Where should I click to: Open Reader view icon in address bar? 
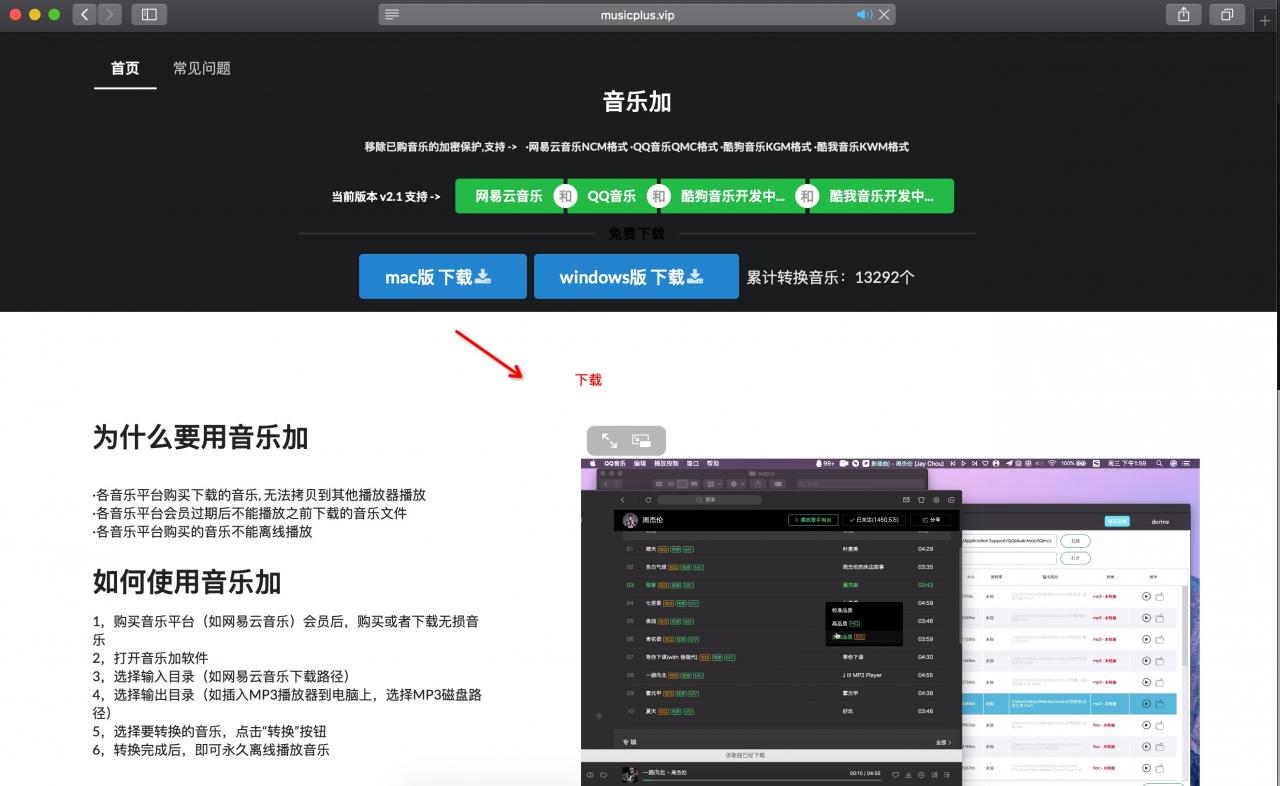tap(391, 14)
